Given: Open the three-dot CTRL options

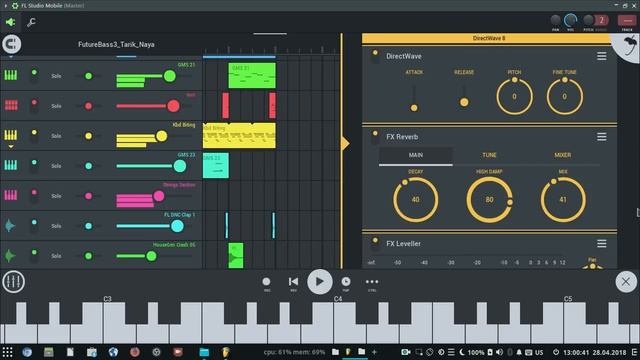Looking at the screenshot, I should pyautogui.click(x=372, y=282).
